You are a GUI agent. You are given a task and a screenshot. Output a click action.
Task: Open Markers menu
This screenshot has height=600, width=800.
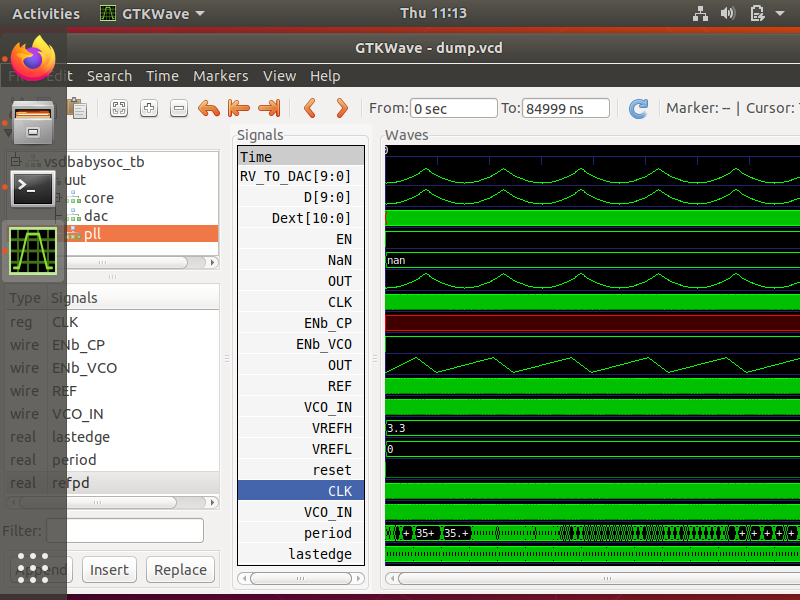220,76
